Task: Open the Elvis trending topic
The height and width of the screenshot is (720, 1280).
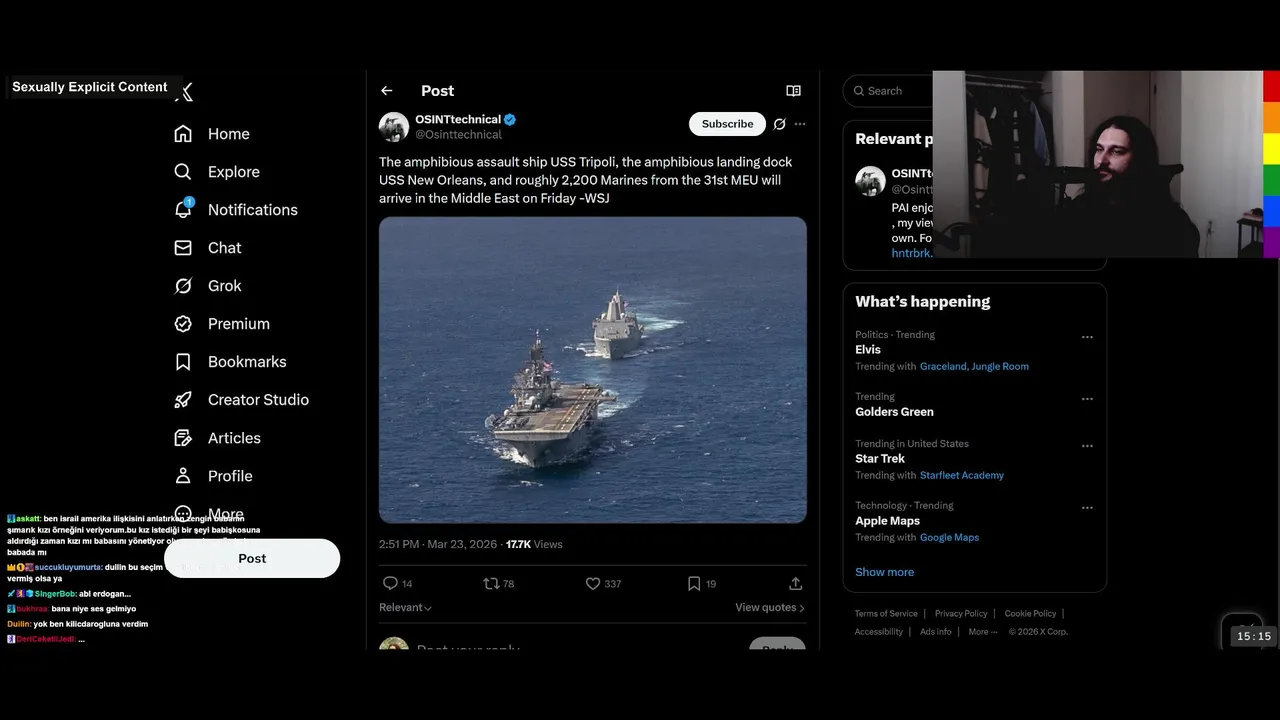Action: 868,350
